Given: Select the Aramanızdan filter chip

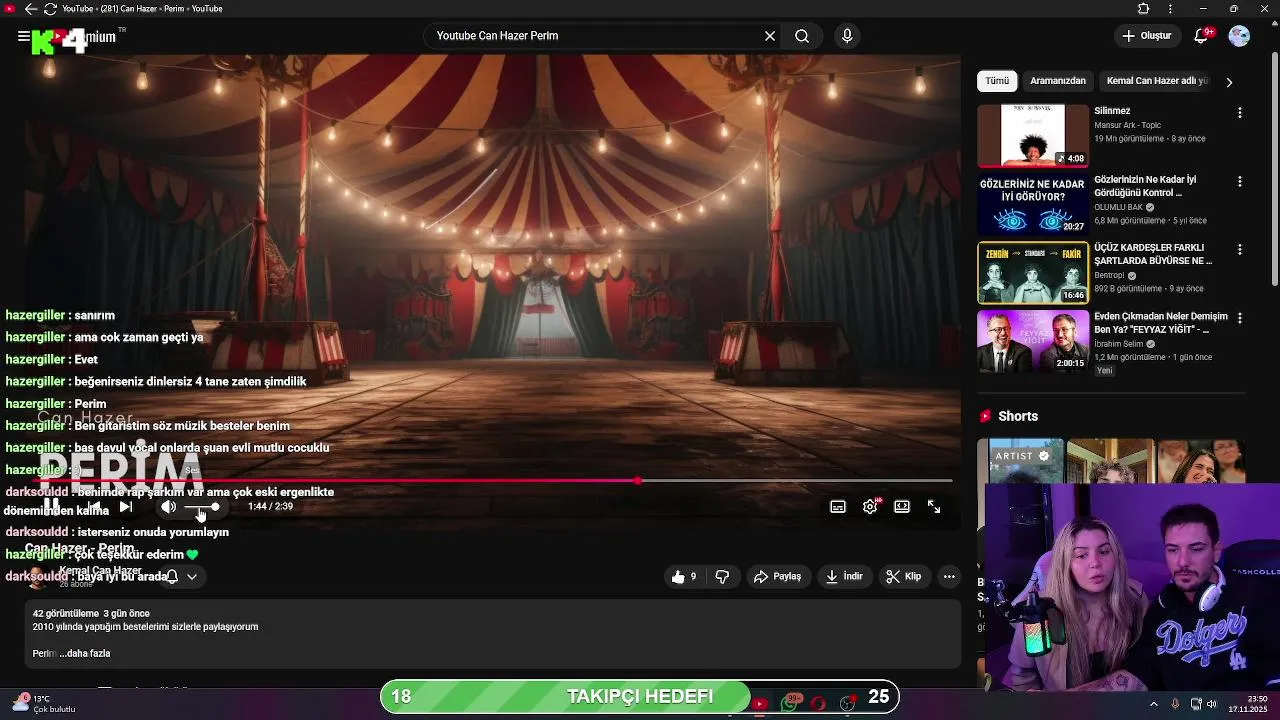Looking at the screenshot, I should click(x=1058, y=81).
